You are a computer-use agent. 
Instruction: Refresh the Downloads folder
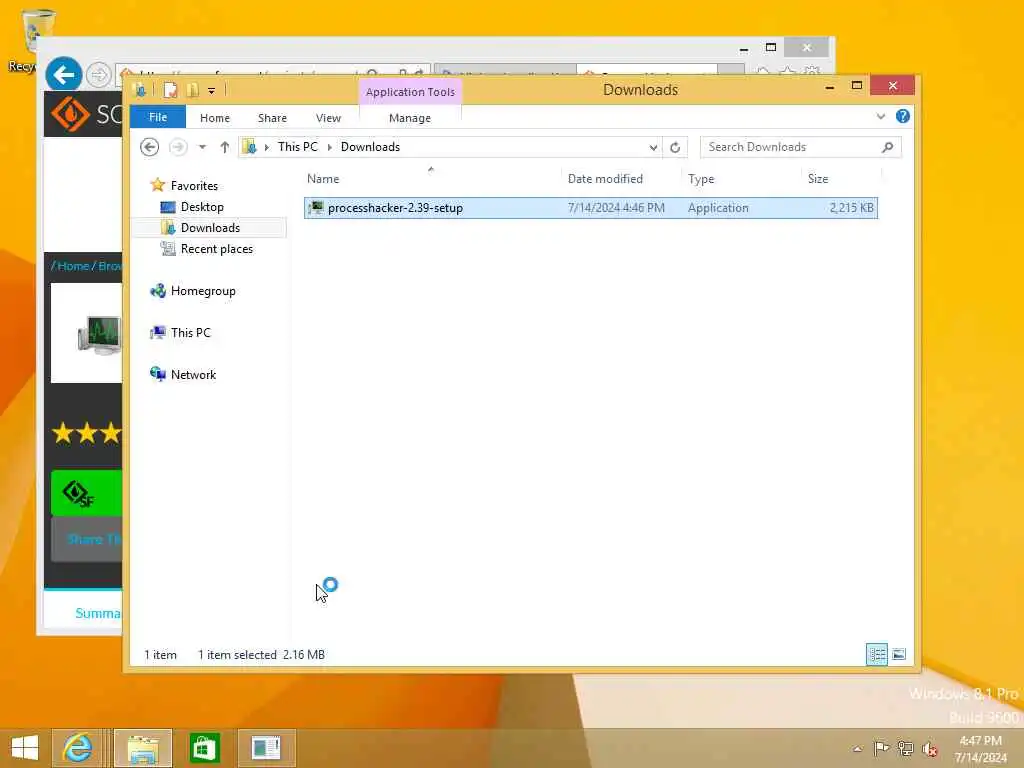point(675,148)
